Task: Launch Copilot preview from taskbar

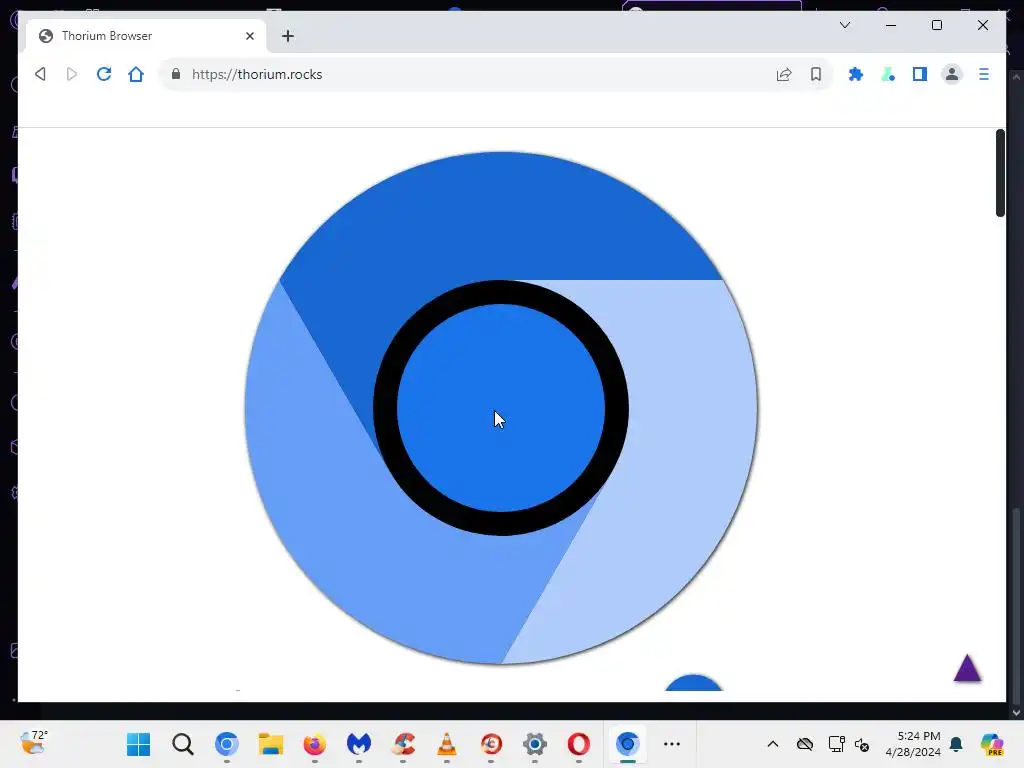Action: (x=992, y=744)
